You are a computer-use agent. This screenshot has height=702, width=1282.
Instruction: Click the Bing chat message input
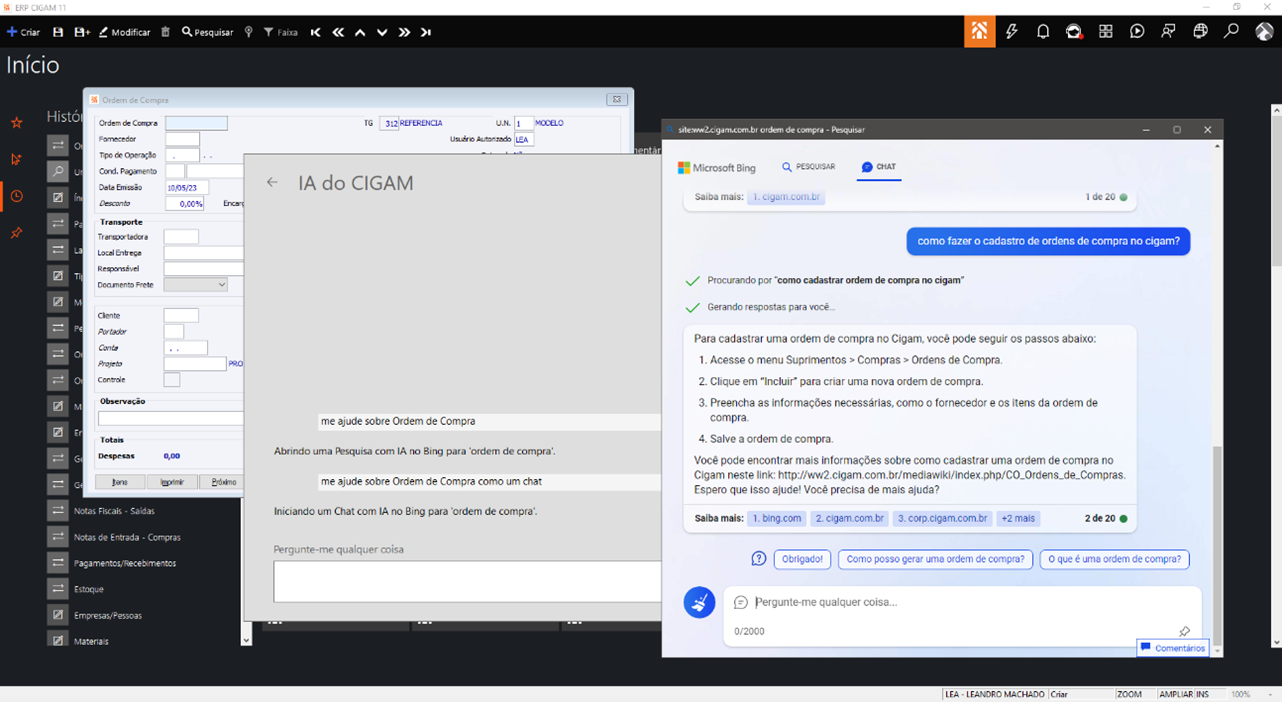(x=960, y=602)
